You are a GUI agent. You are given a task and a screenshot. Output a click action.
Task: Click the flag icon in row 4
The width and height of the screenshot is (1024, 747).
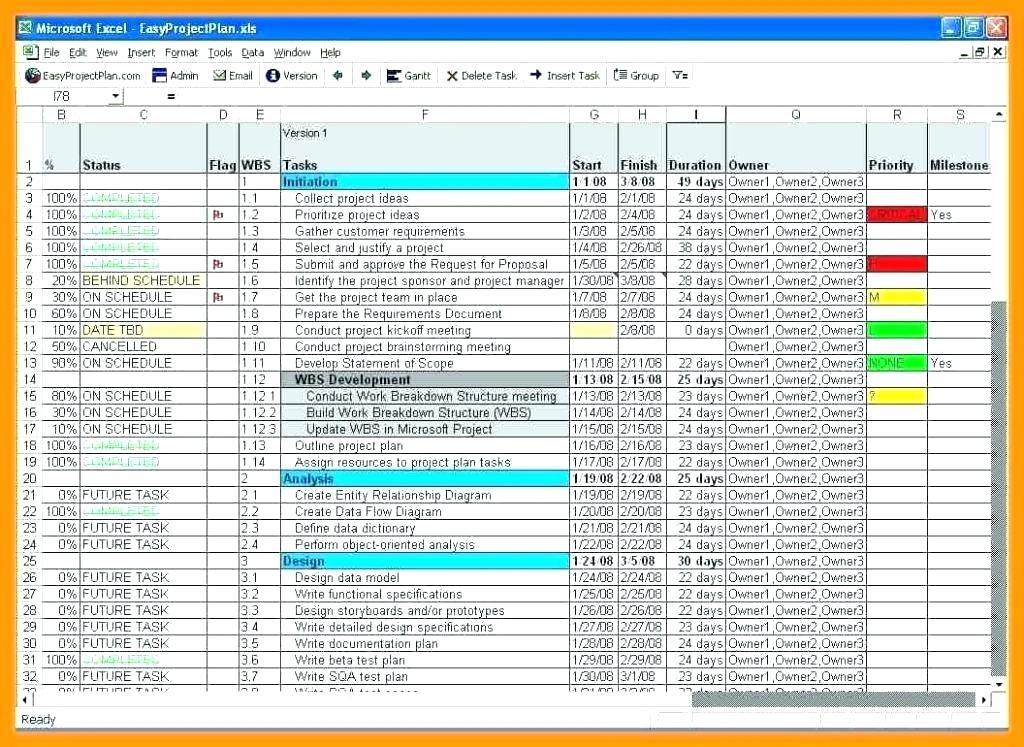click(x=218, y=215)
